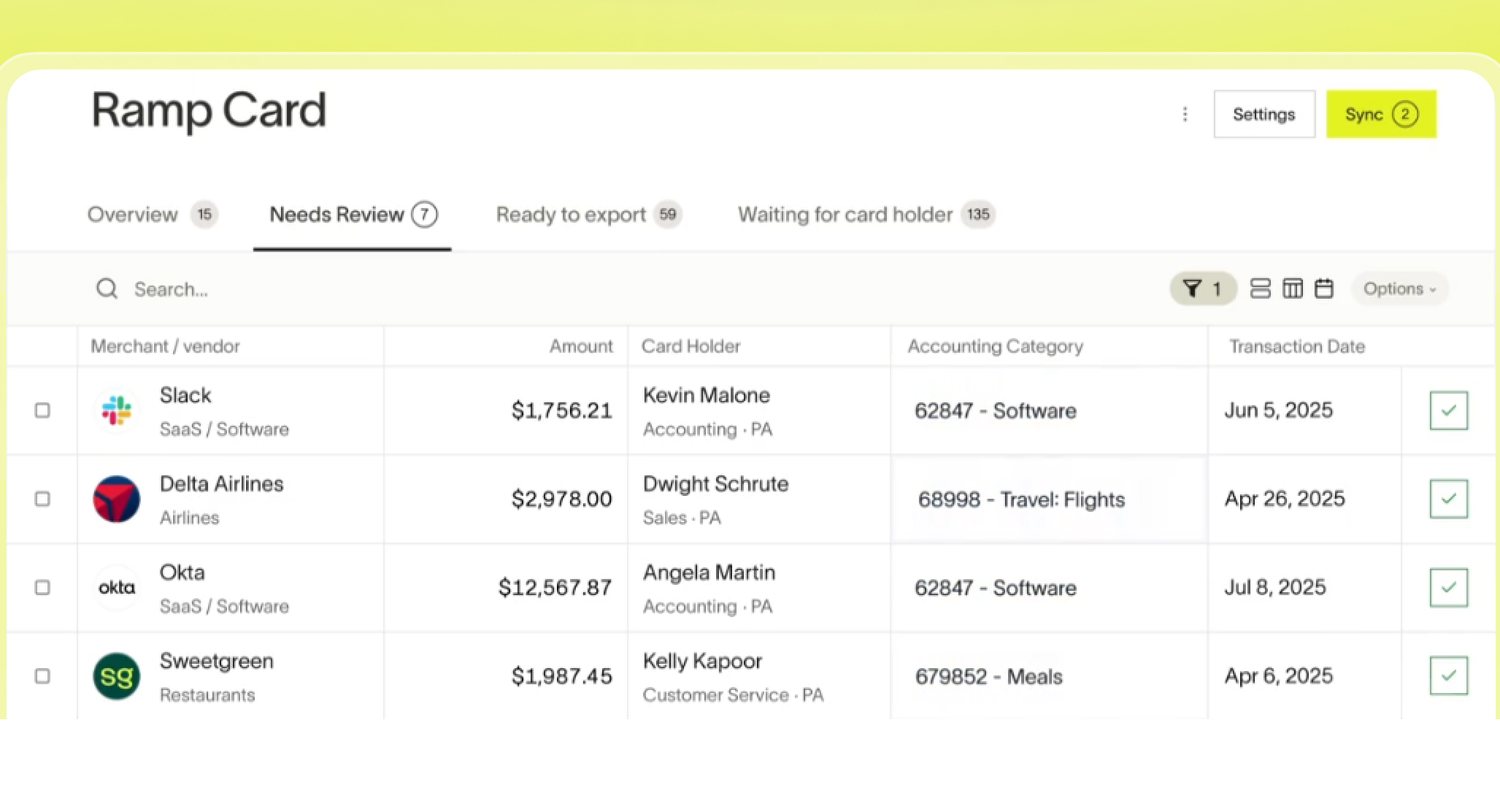Tick the checkbox for the Sweetgreen row
Viewport: 1500px width, 785px height.
click(42, 676)
